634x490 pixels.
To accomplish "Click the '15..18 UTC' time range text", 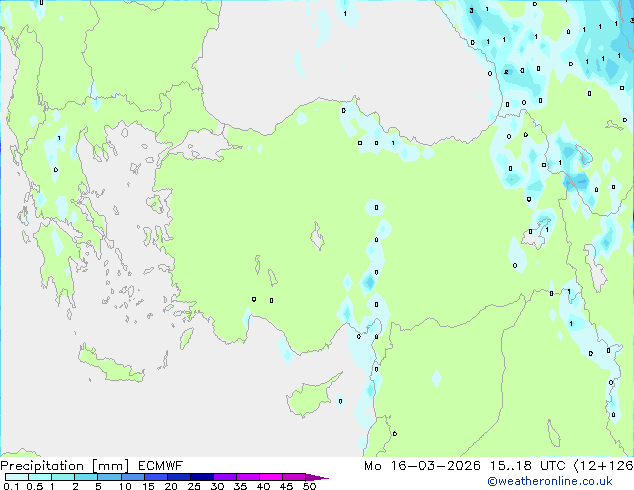I will click(x=527, y=466).
